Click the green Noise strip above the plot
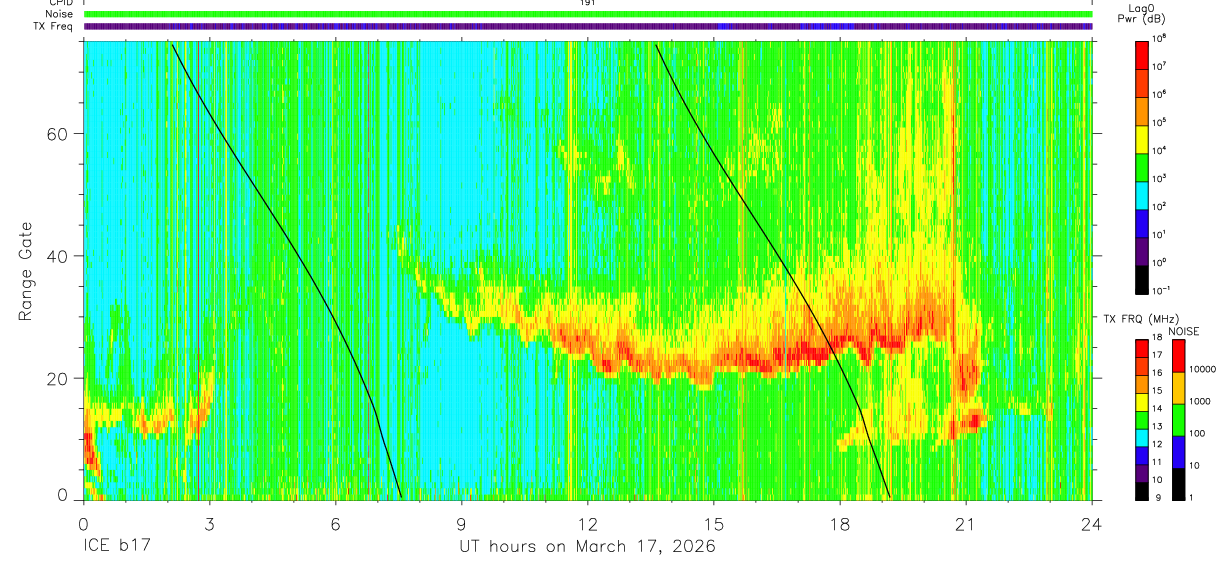This screenshot has width=1228, height=567. [x=588, y=14]
